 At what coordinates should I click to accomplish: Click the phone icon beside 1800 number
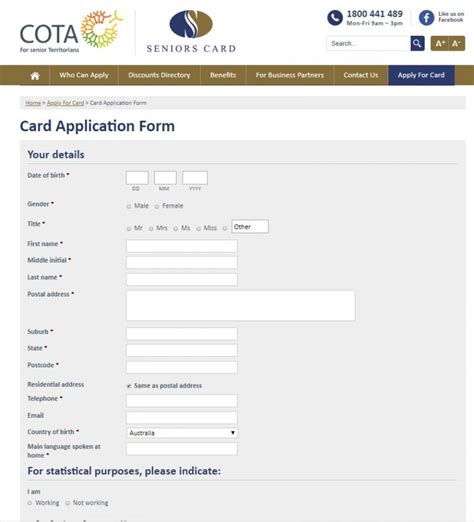(x=335, y=18)
